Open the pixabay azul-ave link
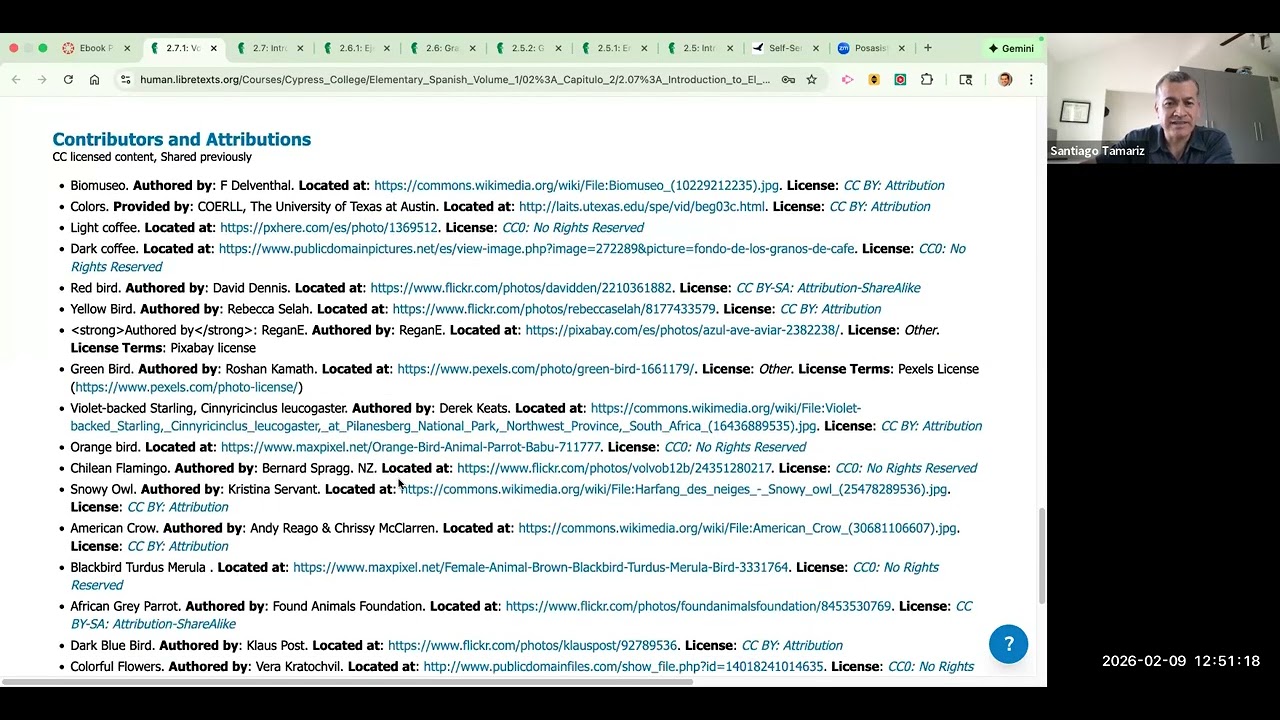1280x720 pixels. (x=682, y=330)
